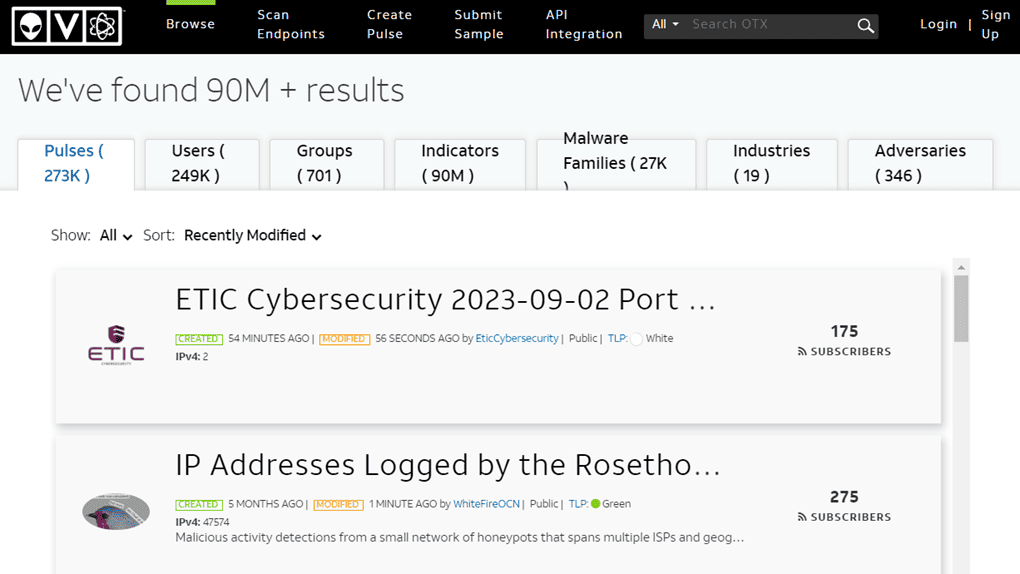The width and height of the screenshot is (1020, 574).
Task: Open the ETIC Cybersecurity 2023-09-02 pulse title
Action: 445,300
